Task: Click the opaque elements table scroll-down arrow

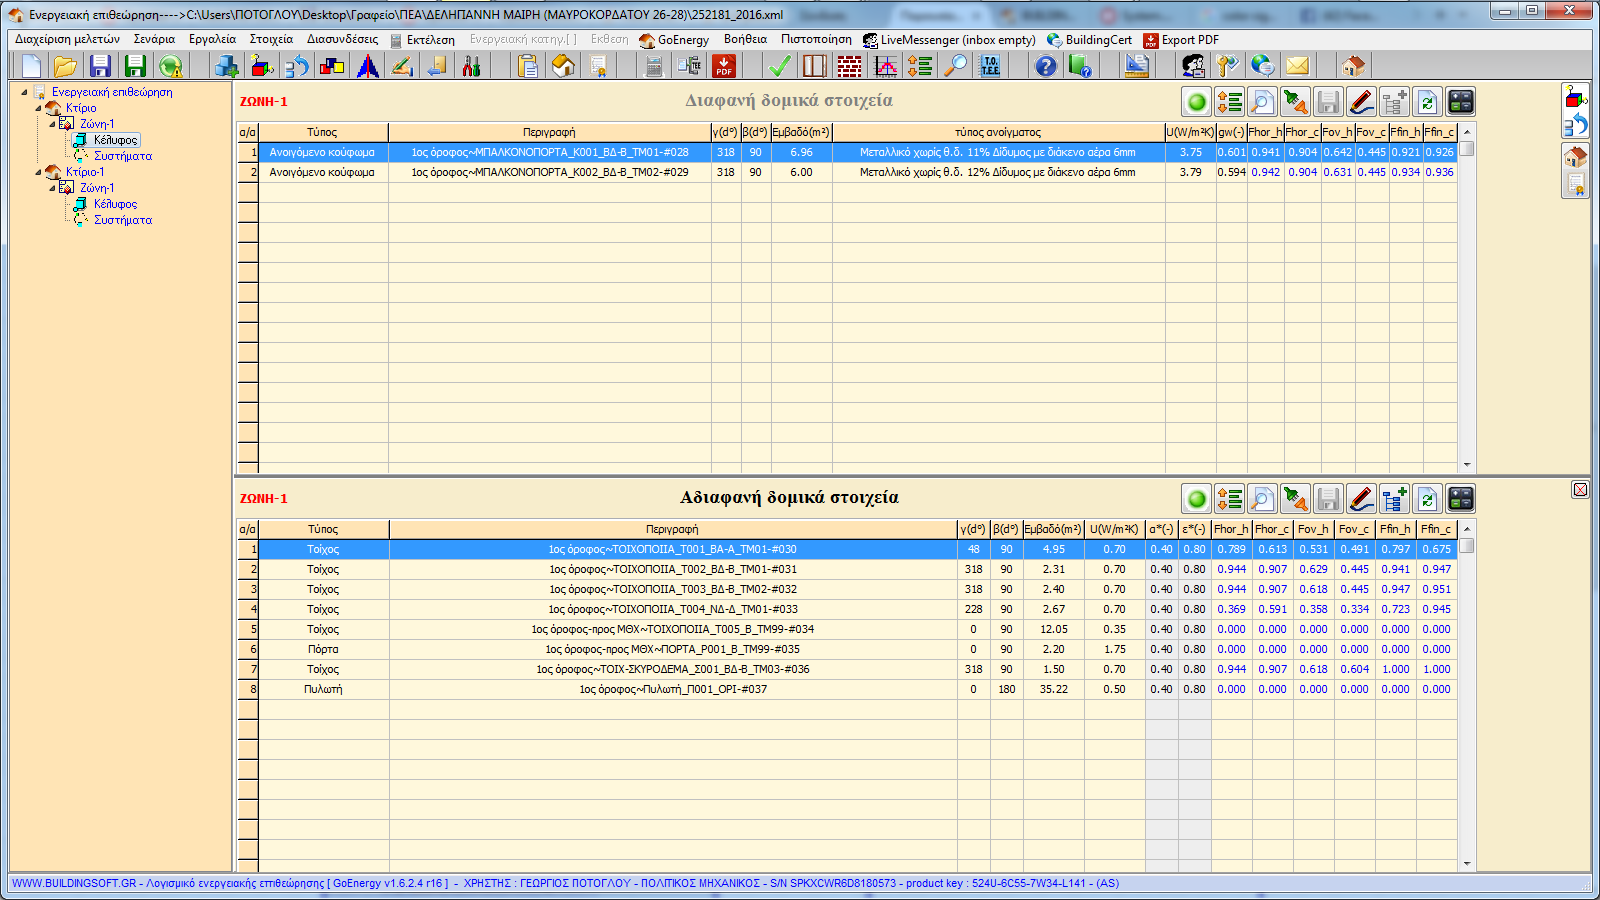Action: [1467, 863]
